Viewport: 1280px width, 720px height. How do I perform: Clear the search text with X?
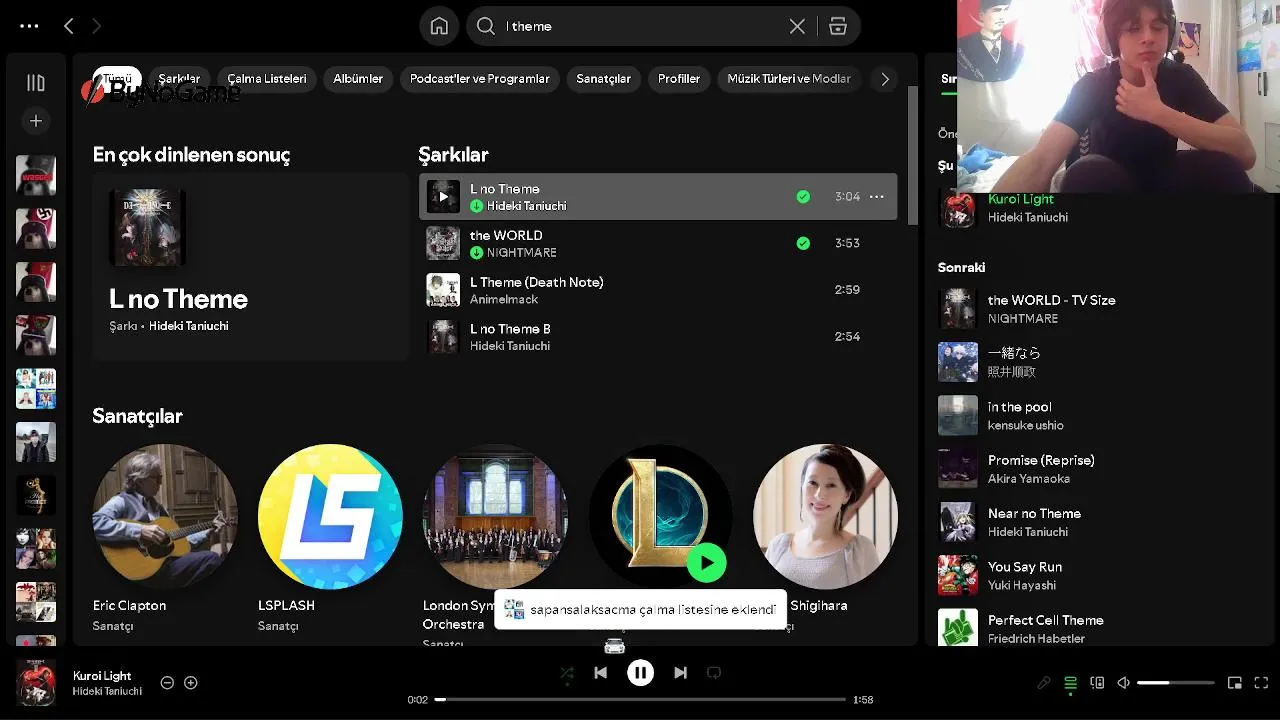(x=797, y=26)
